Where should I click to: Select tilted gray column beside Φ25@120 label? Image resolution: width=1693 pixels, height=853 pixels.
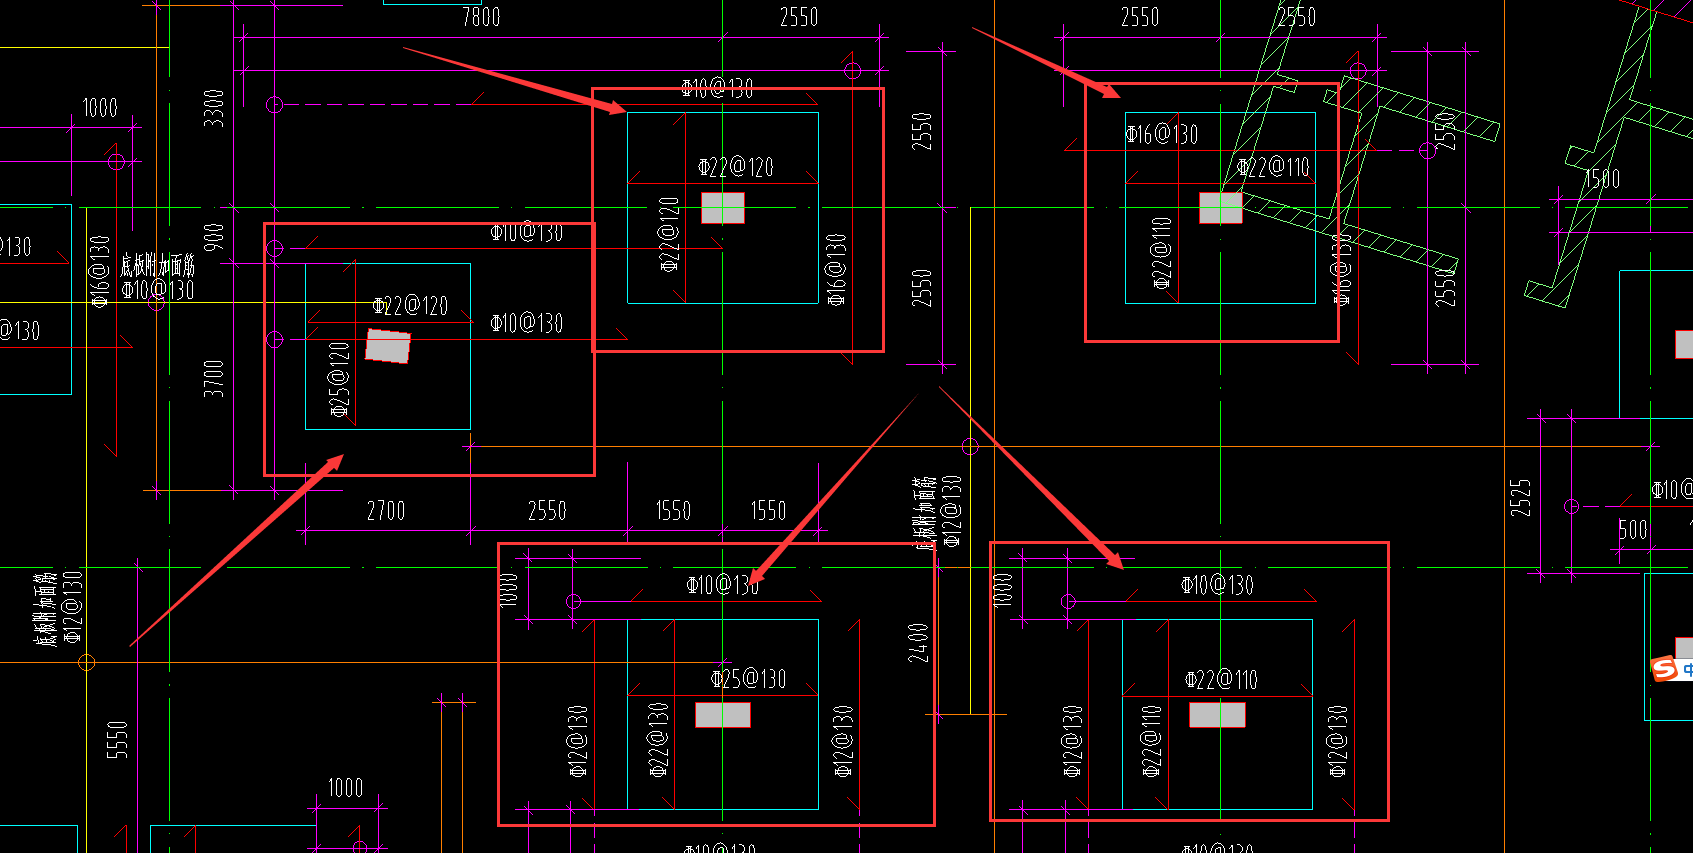(388, 346)
